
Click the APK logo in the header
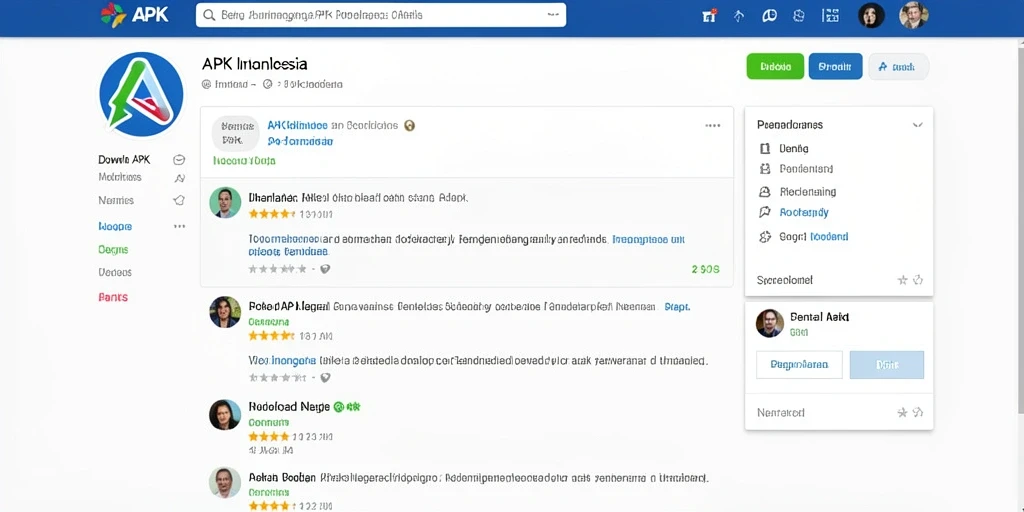click(x=133, y=14)
